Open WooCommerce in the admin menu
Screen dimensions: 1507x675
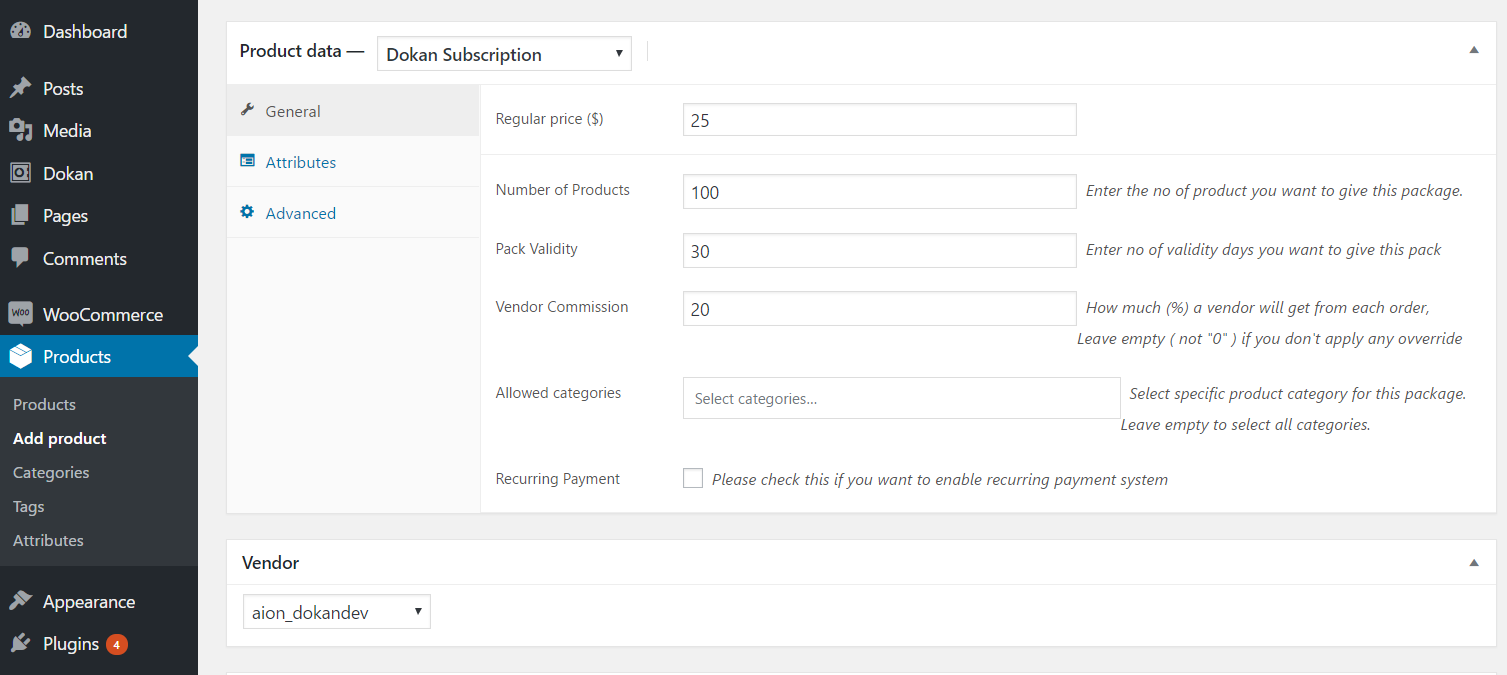(99, 314)
